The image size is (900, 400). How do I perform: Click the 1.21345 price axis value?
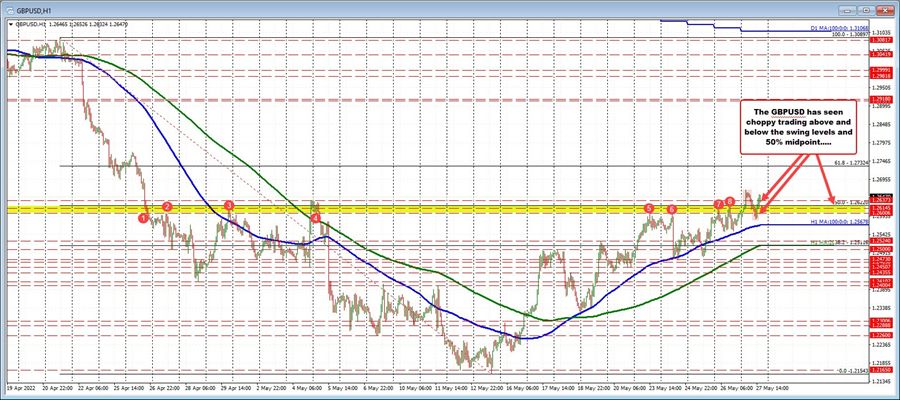882,382
